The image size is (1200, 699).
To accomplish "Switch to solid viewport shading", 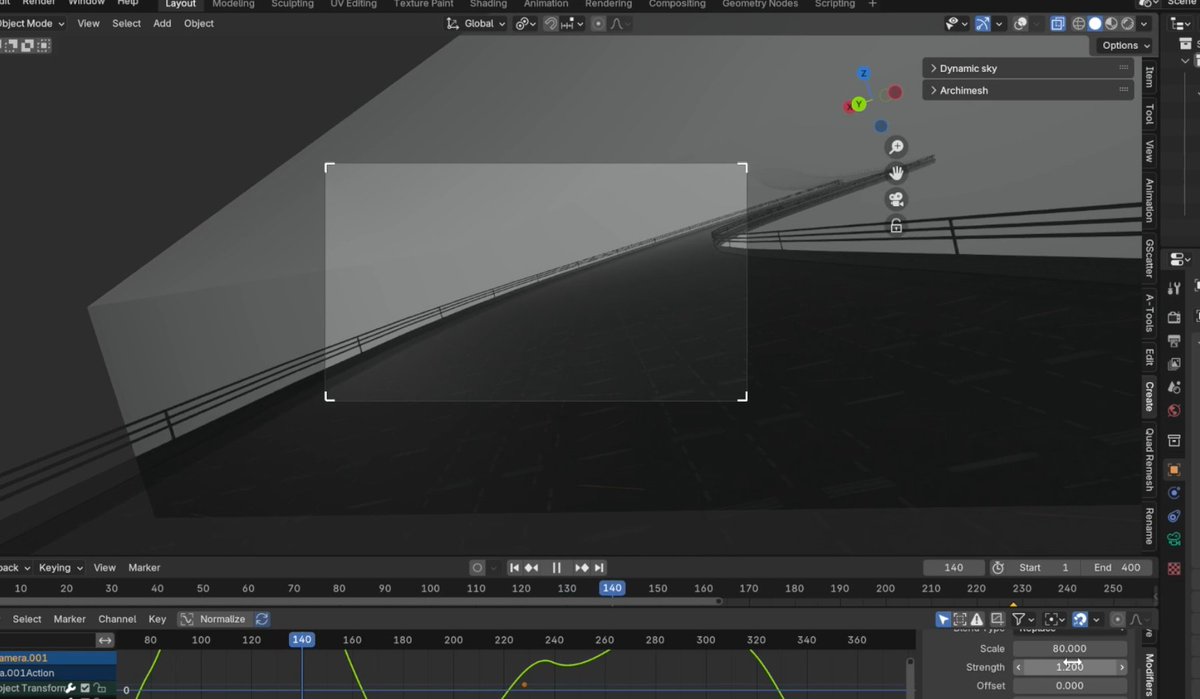I will tap(1095, 23).
